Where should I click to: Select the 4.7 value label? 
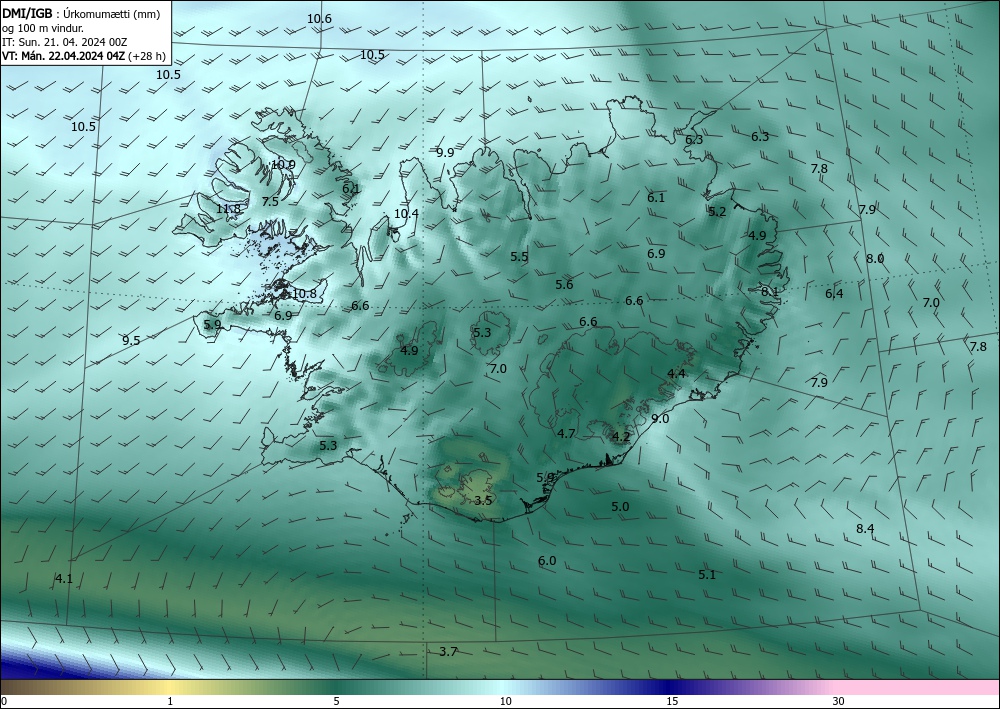[566, 434]
